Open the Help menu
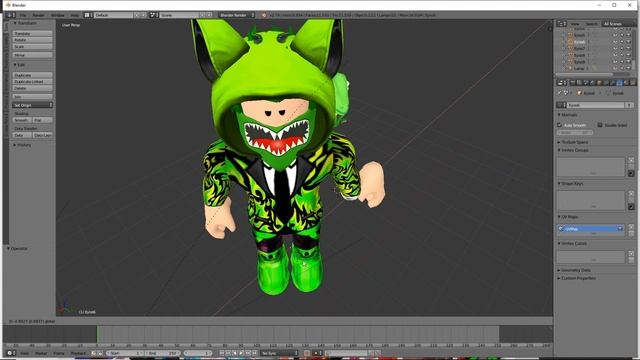This screenshot has height=360, width=640. point(75,15)
